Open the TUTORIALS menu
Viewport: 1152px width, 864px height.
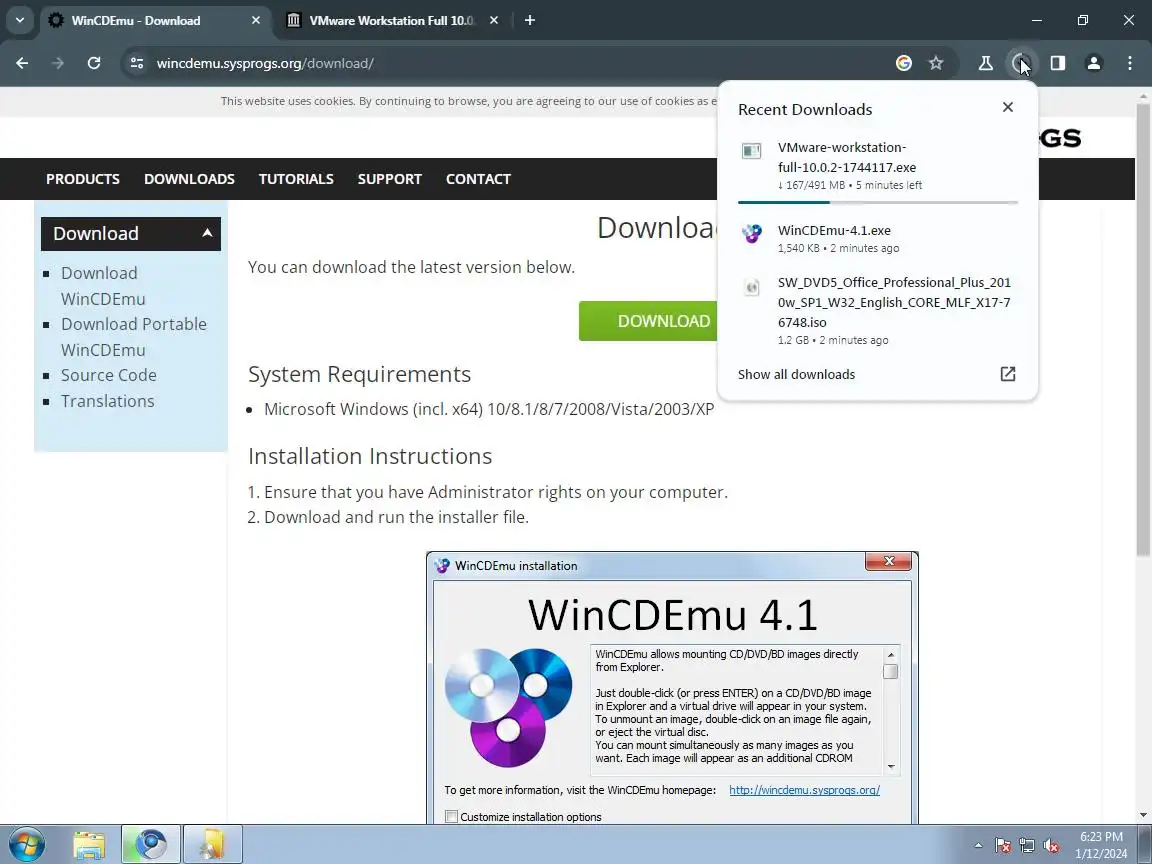tap(296, 179)
